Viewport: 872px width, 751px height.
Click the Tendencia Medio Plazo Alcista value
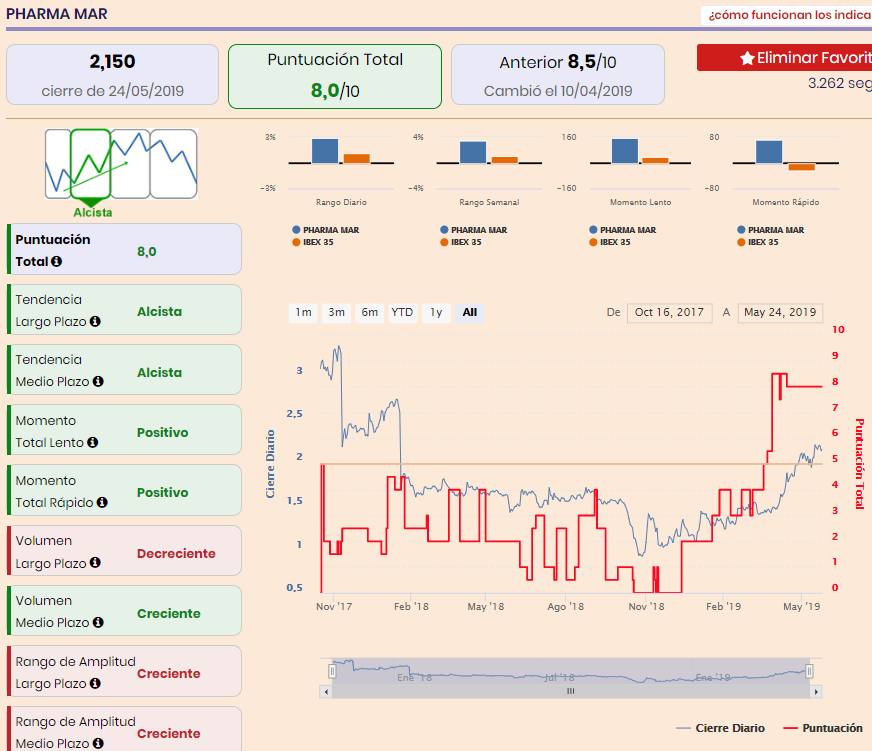coord(160,372)
